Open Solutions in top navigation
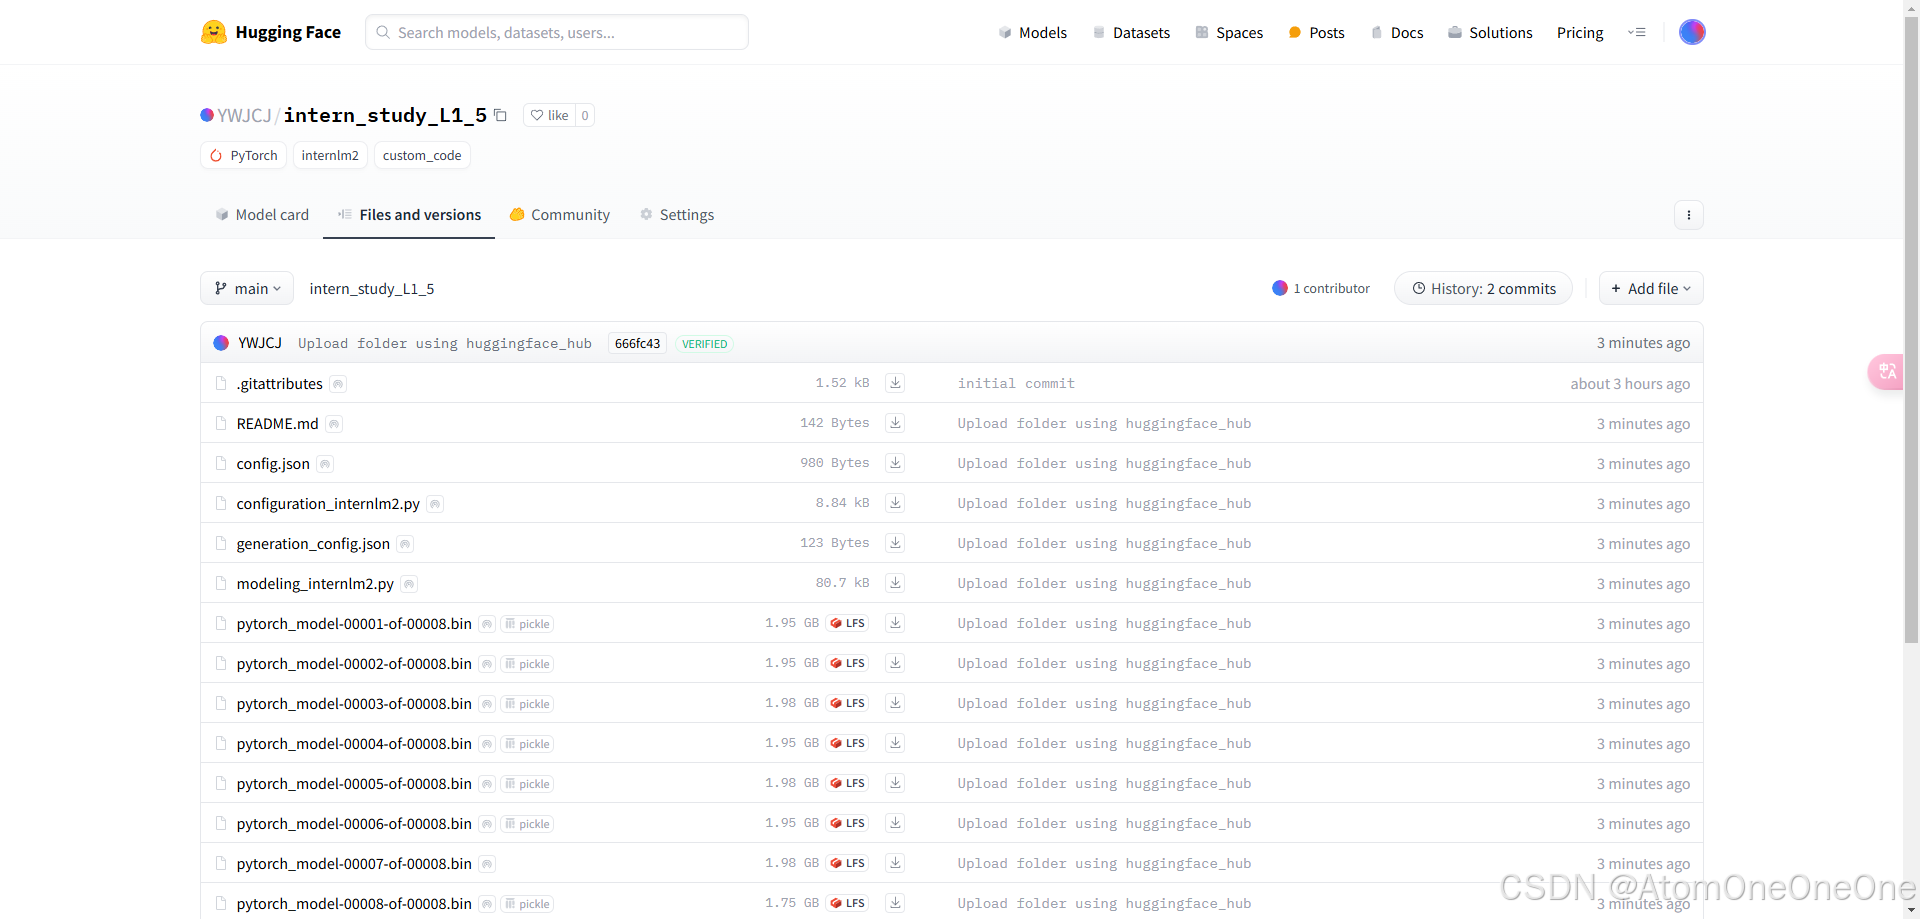The height and width of the screenshot is (919, 1920). [1490, 33]
